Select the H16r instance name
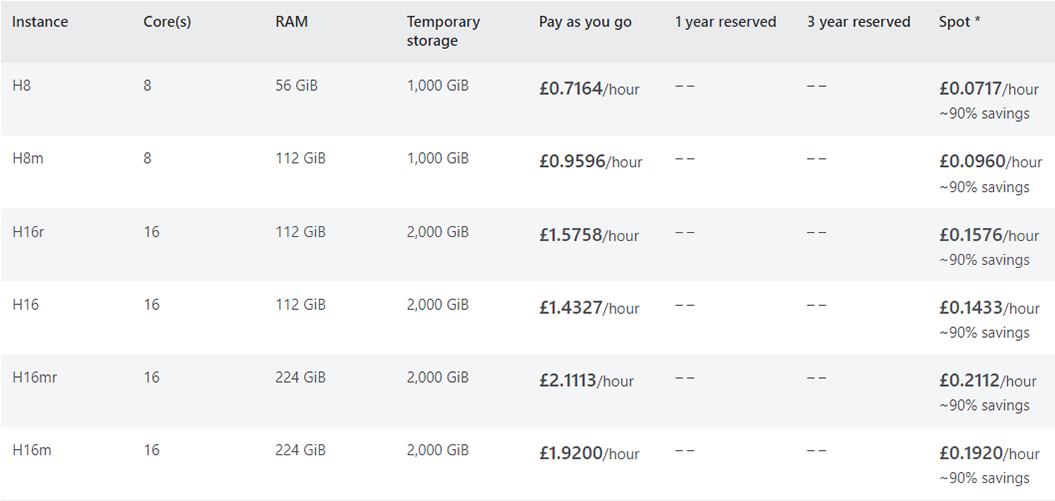The width and height of the screenshot is (1055, 501). pyautogui.click(x=28, y=232)
